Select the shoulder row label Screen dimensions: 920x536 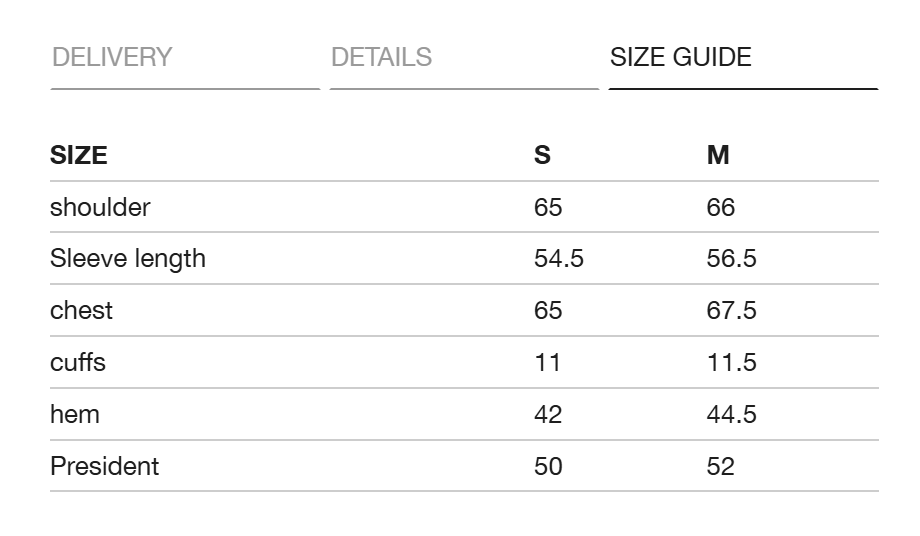click(x=100, y=207)
